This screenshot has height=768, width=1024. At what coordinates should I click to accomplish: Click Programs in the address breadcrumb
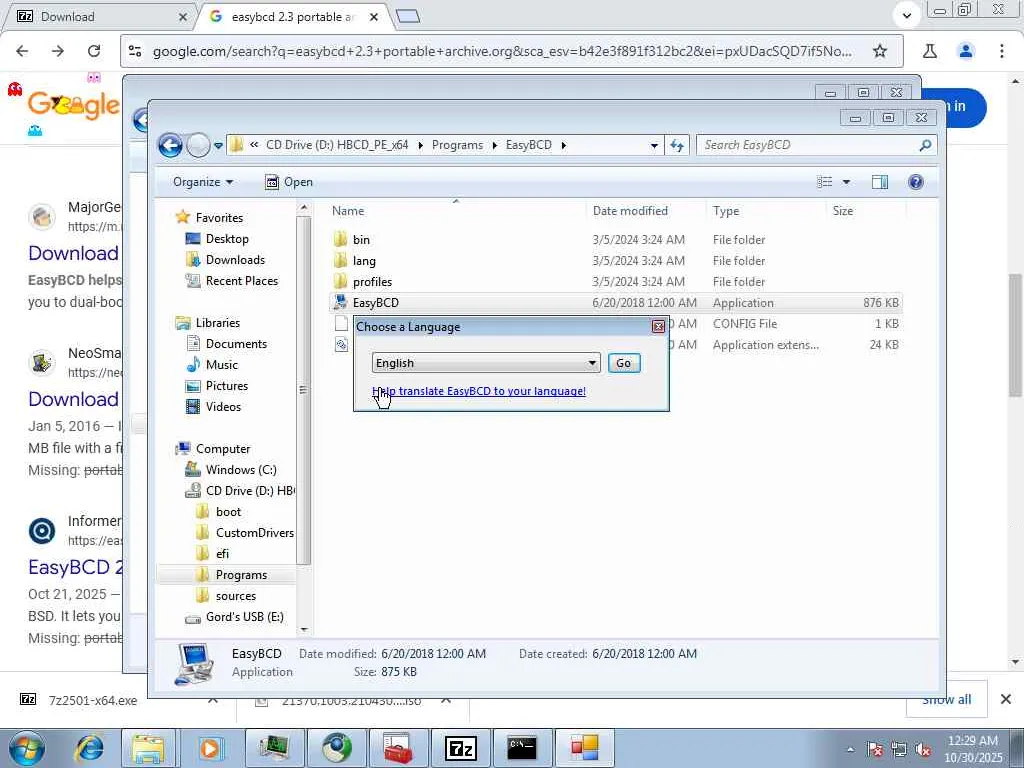457,145
